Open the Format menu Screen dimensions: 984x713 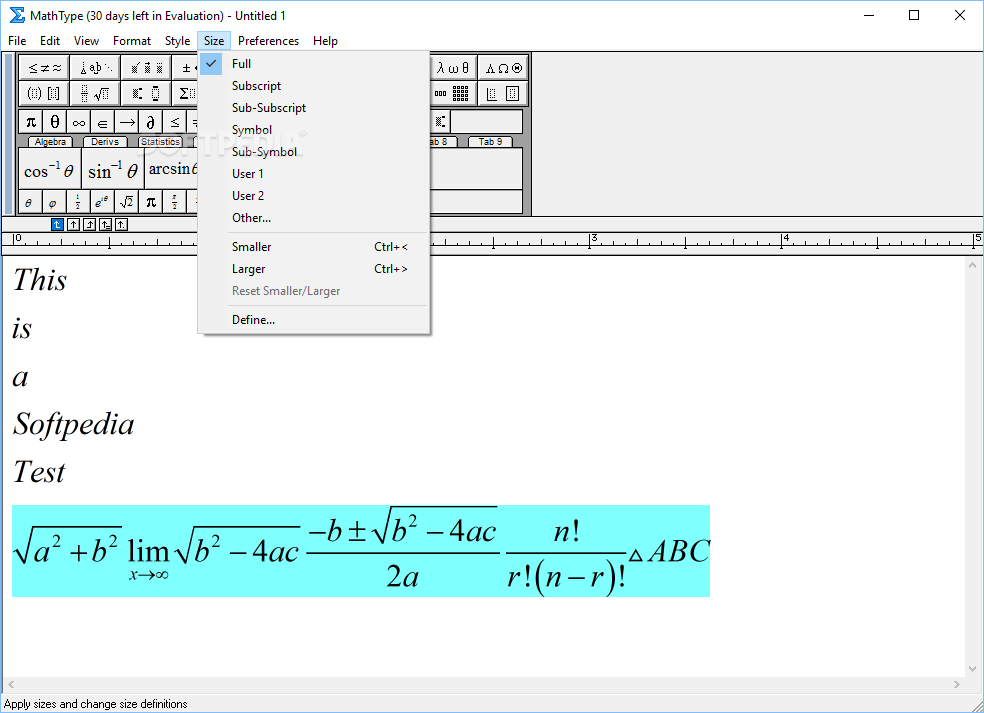[x=132, y=41]
